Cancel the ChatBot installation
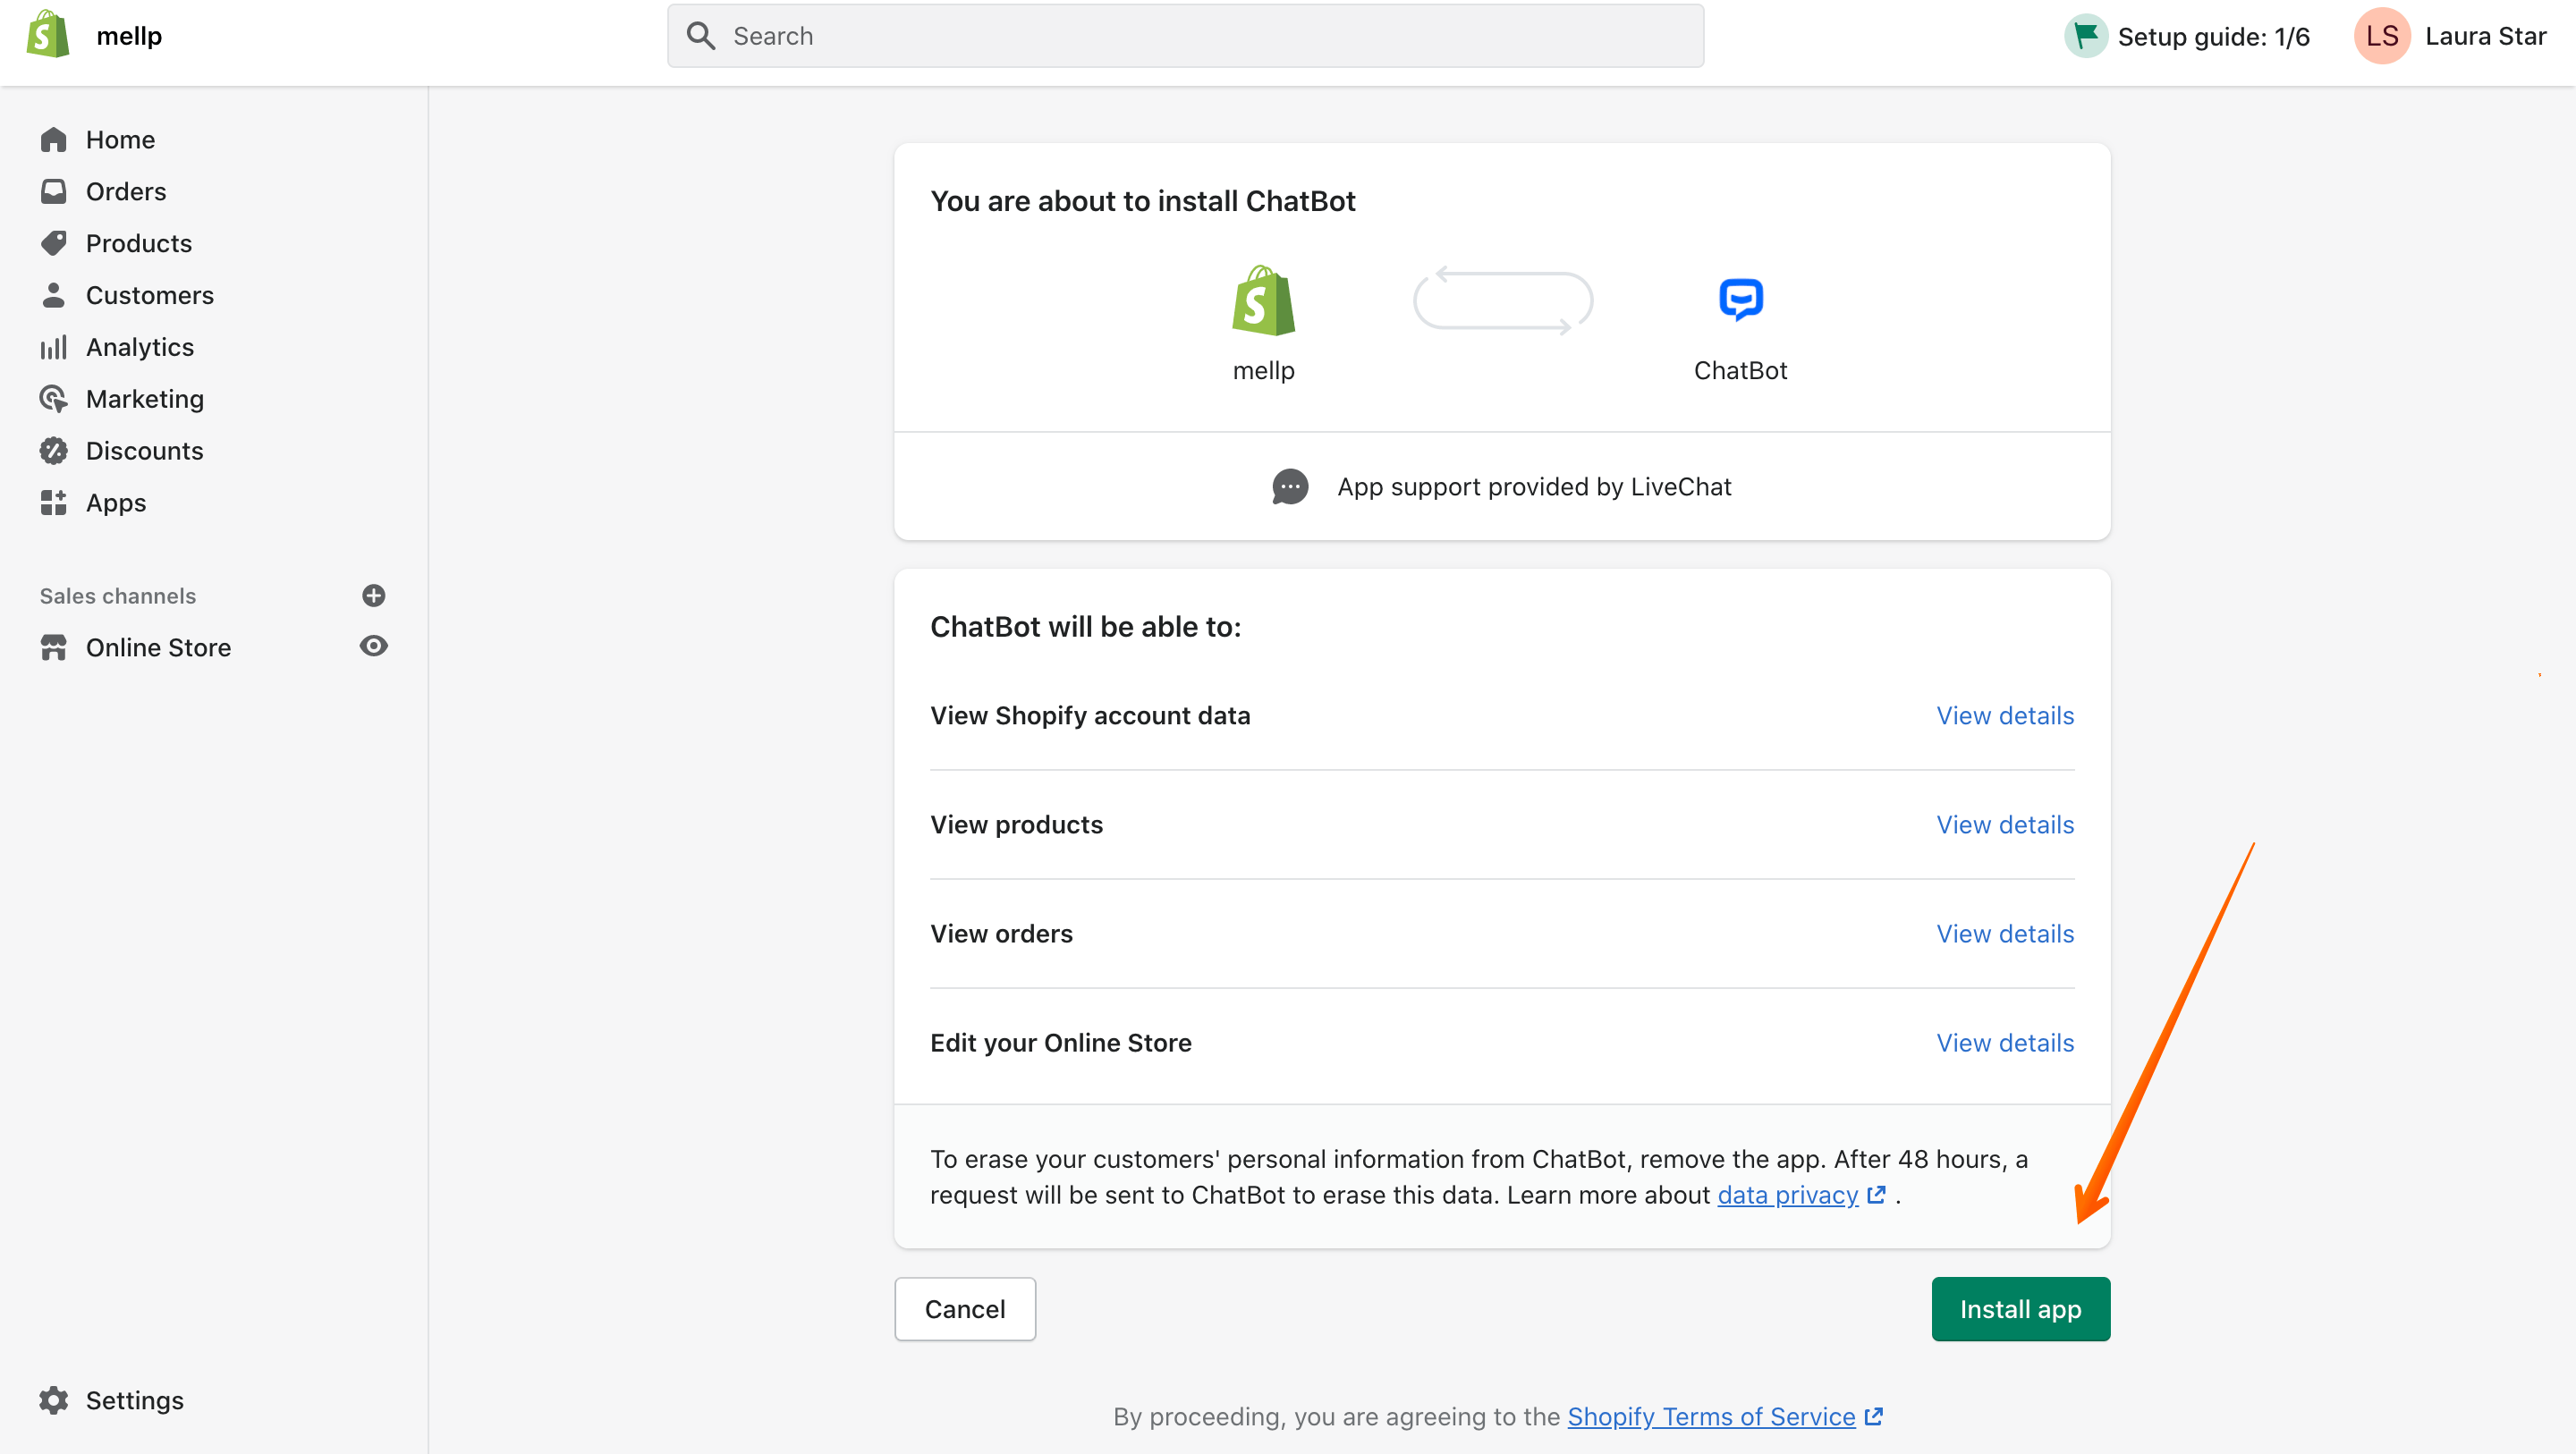Screen dimensions: 2576x1454 [965, 1309]
